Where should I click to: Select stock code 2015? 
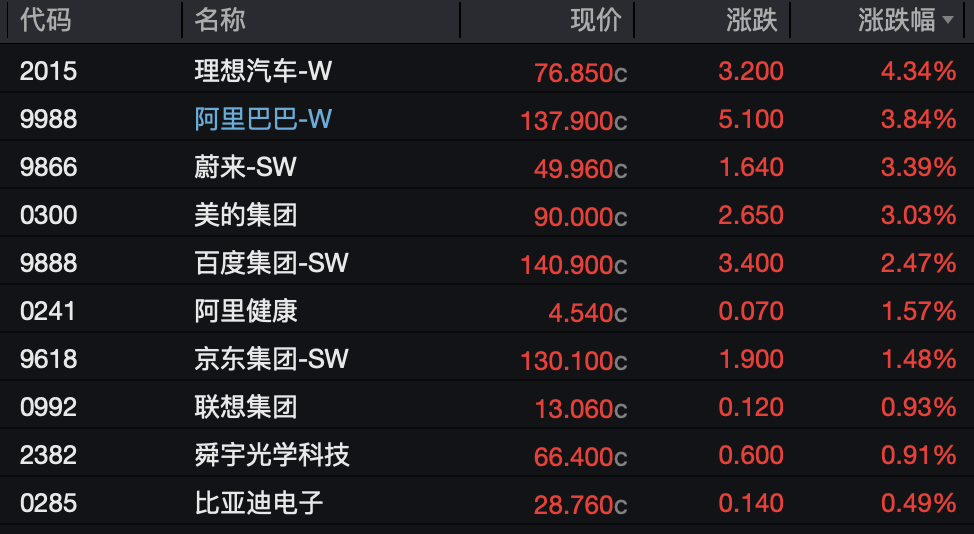pos(48,71)
